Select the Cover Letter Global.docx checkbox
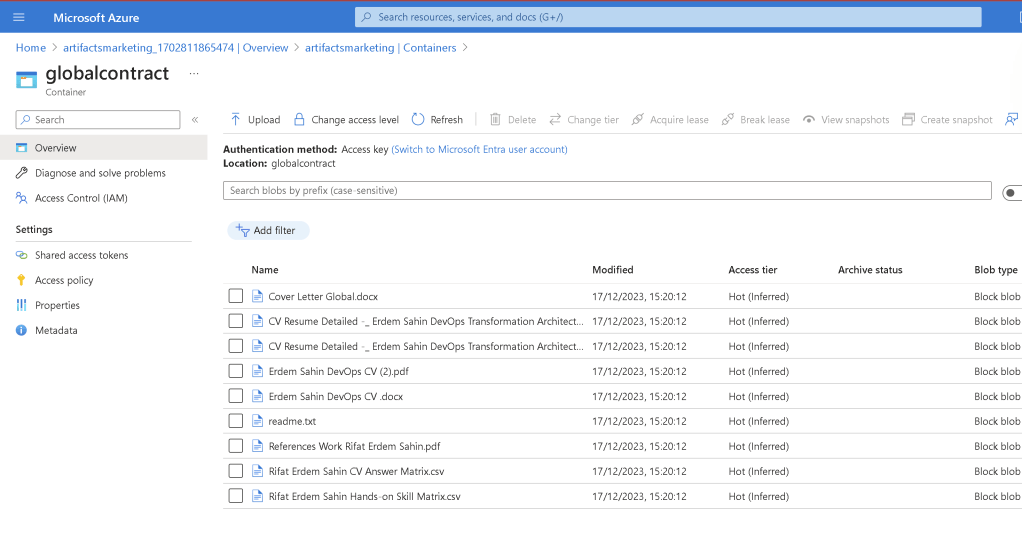The width and height of the screenshot is (1022, 539). point(236,296)
